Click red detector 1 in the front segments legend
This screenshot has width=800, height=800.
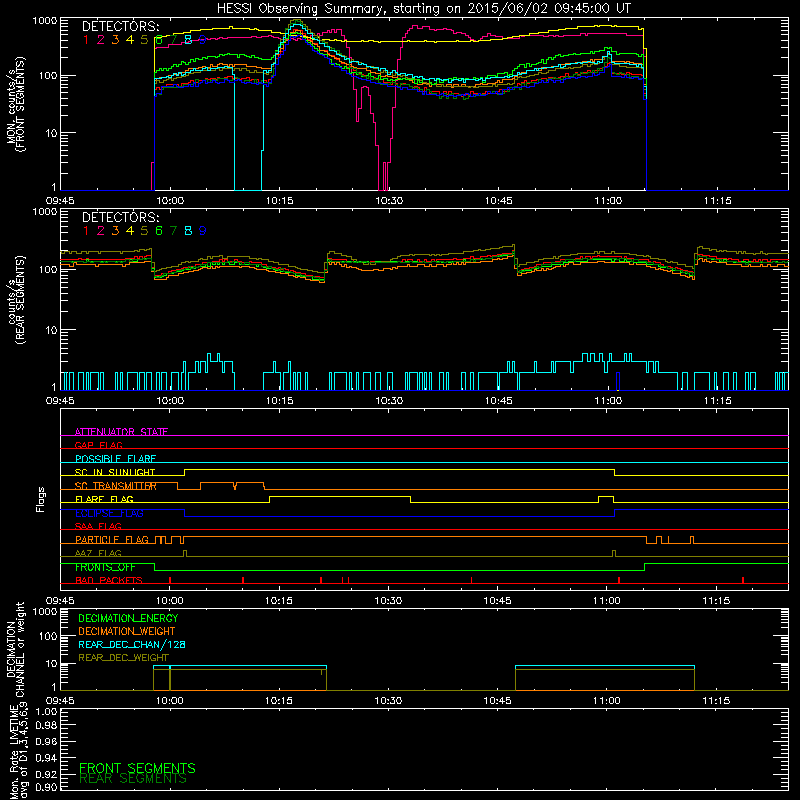click(x=86, y=40)
